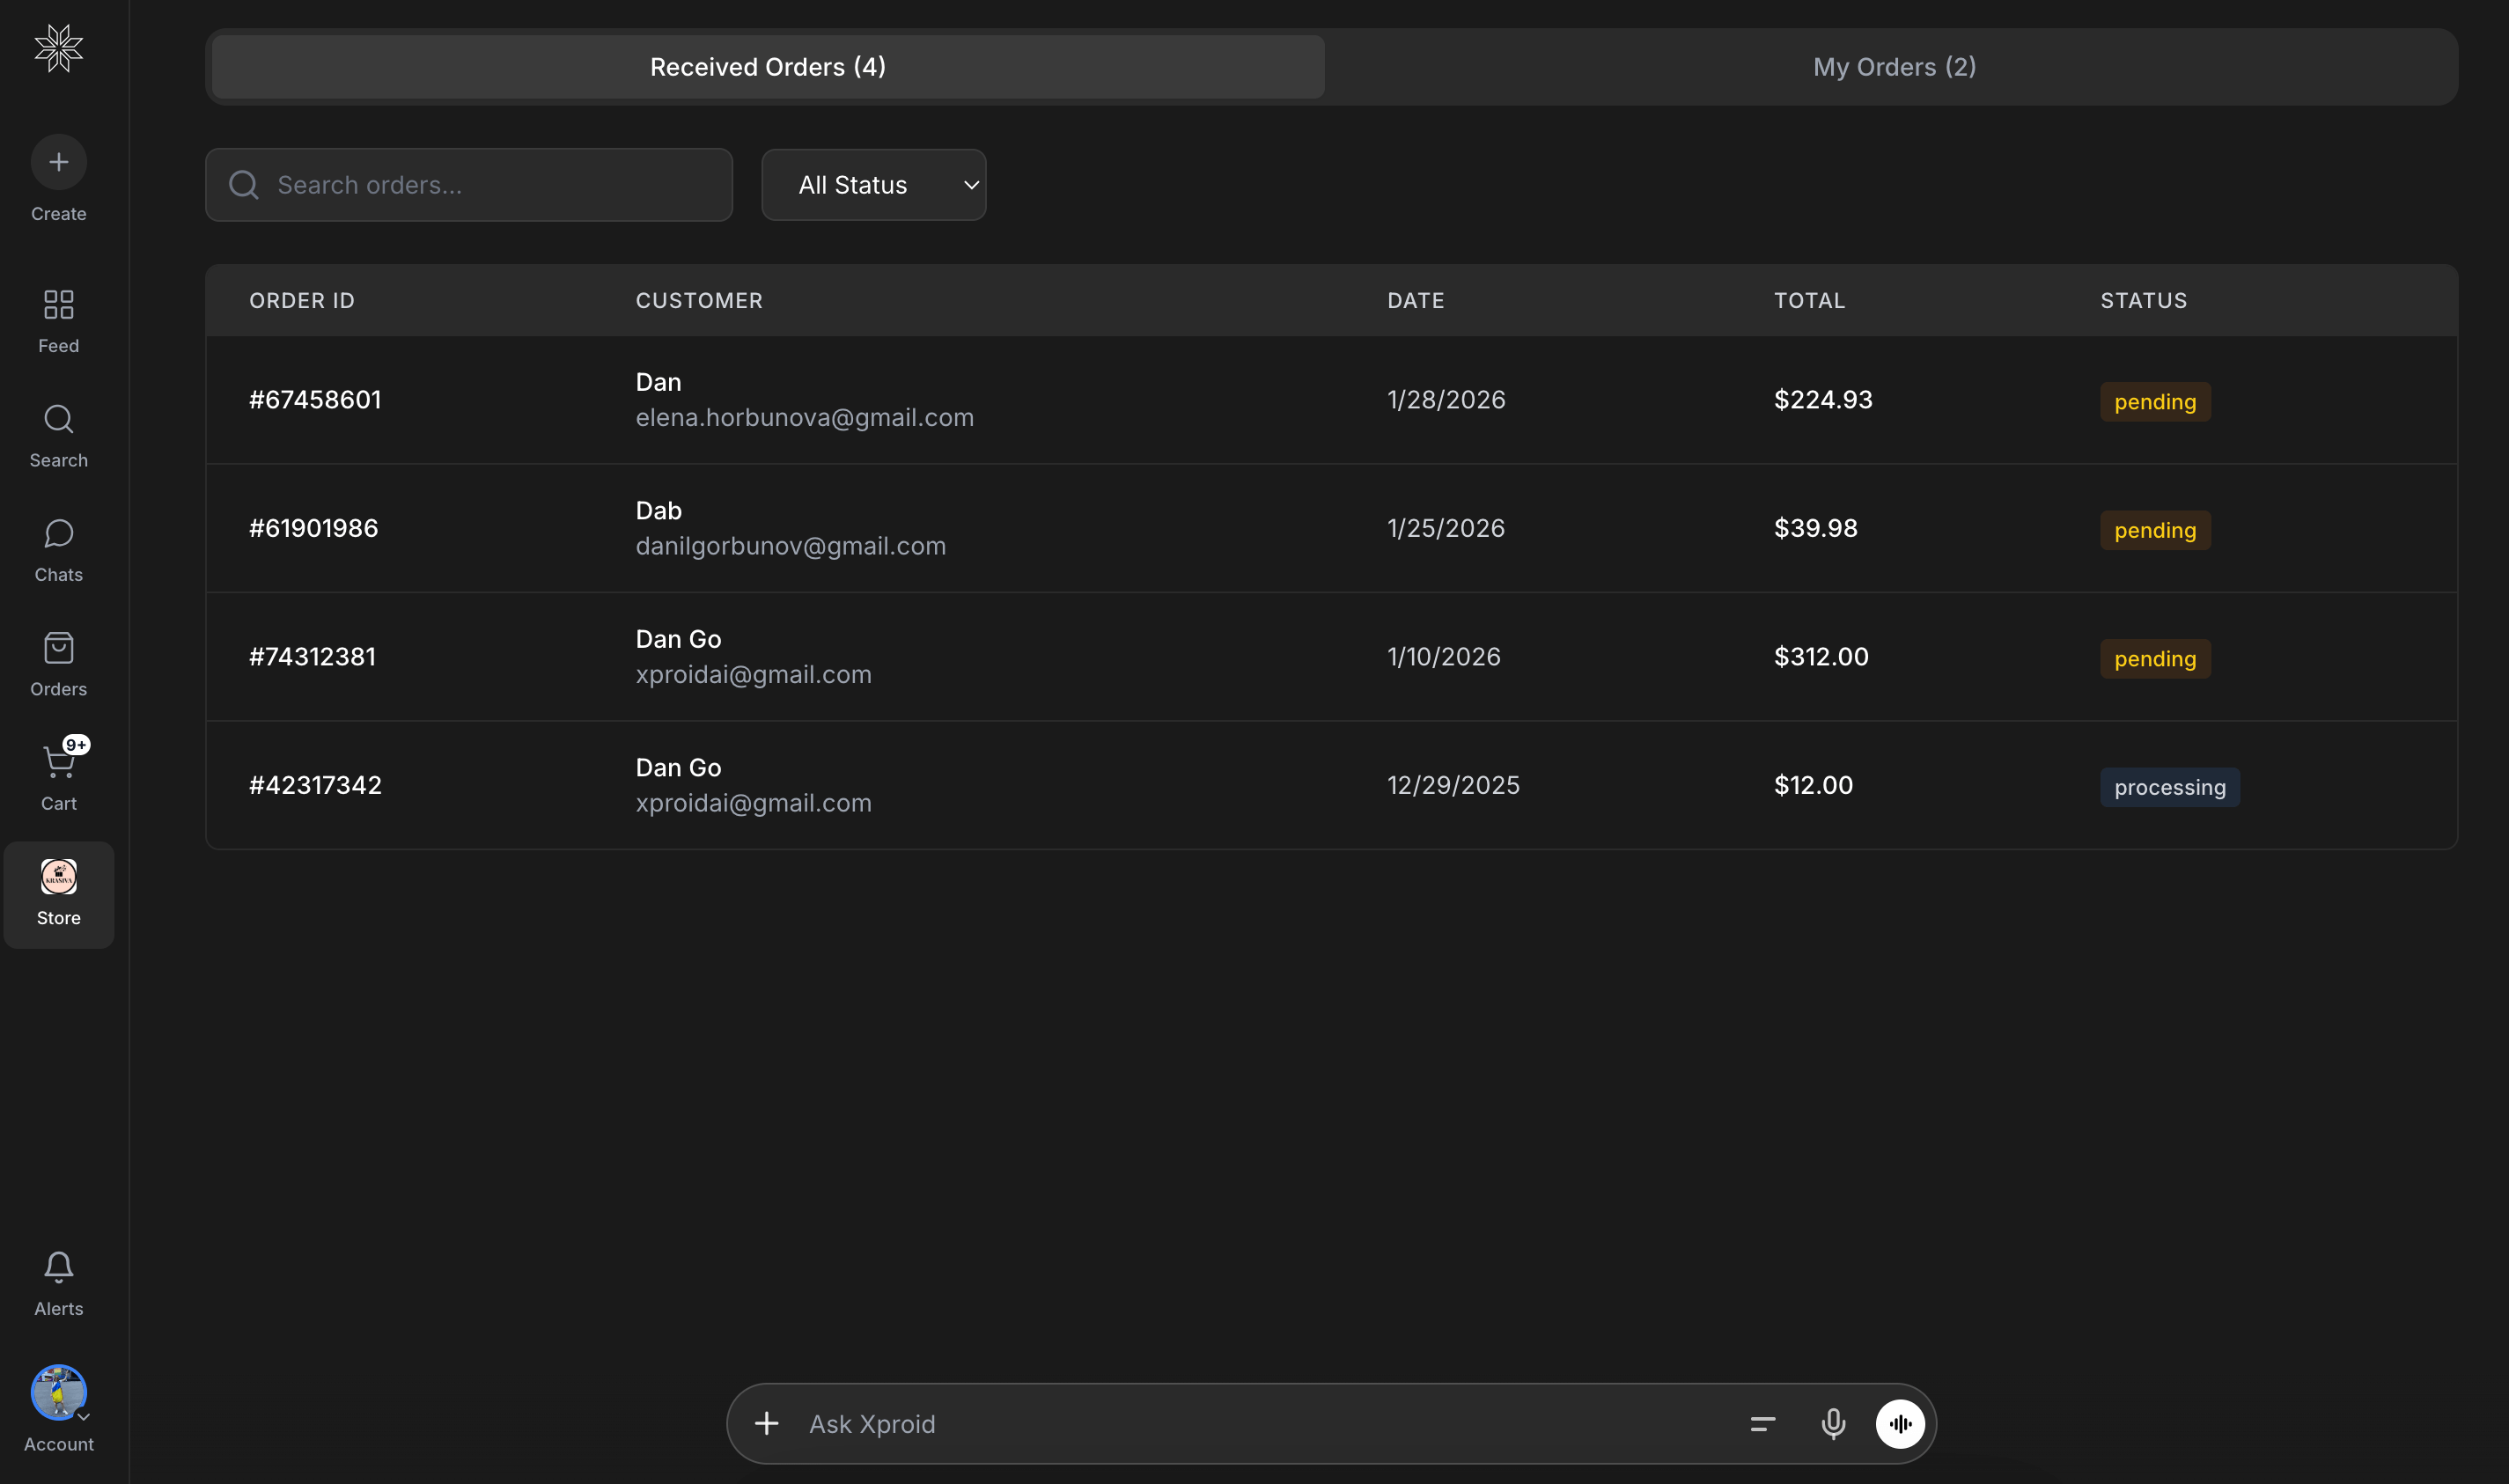Open the All Status dropdown
Viewport: 2509px width, 1484px height.
873,184
